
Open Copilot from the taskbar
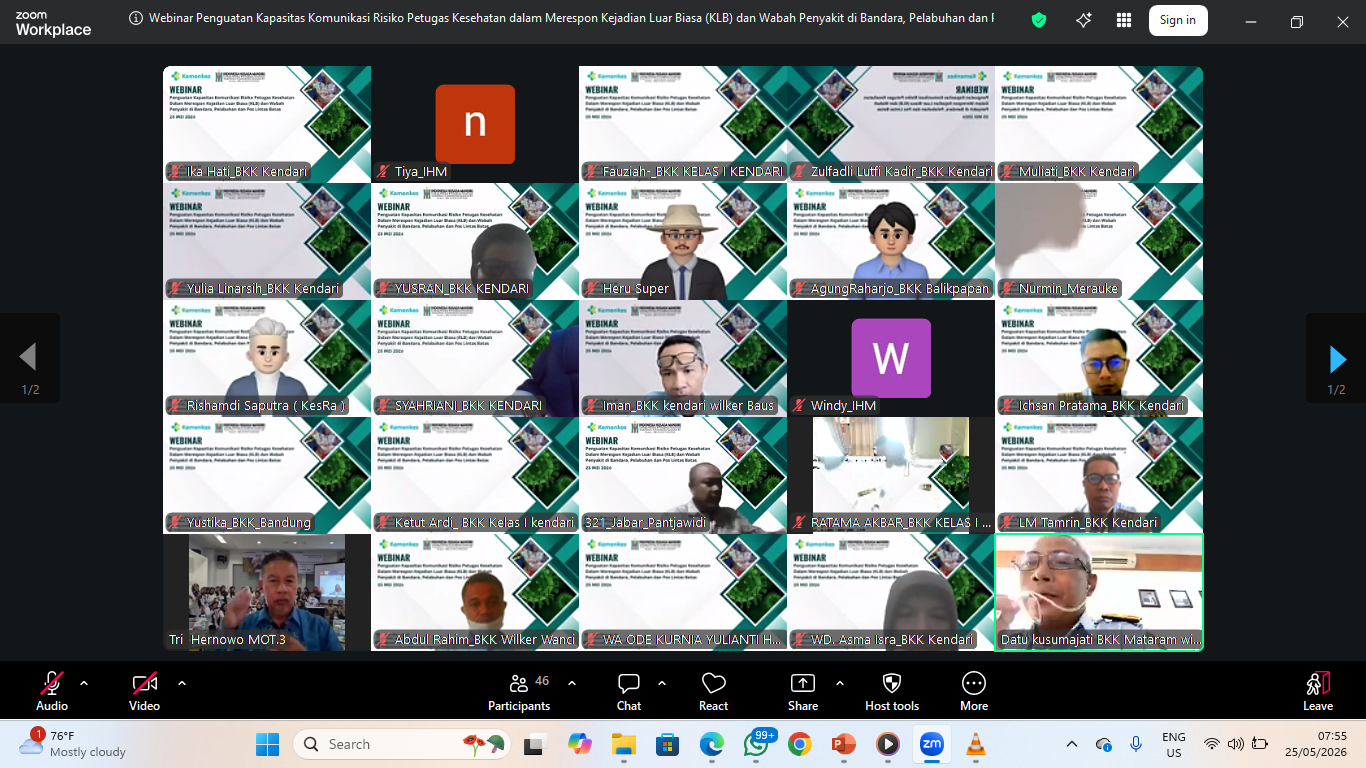(579, 744)
